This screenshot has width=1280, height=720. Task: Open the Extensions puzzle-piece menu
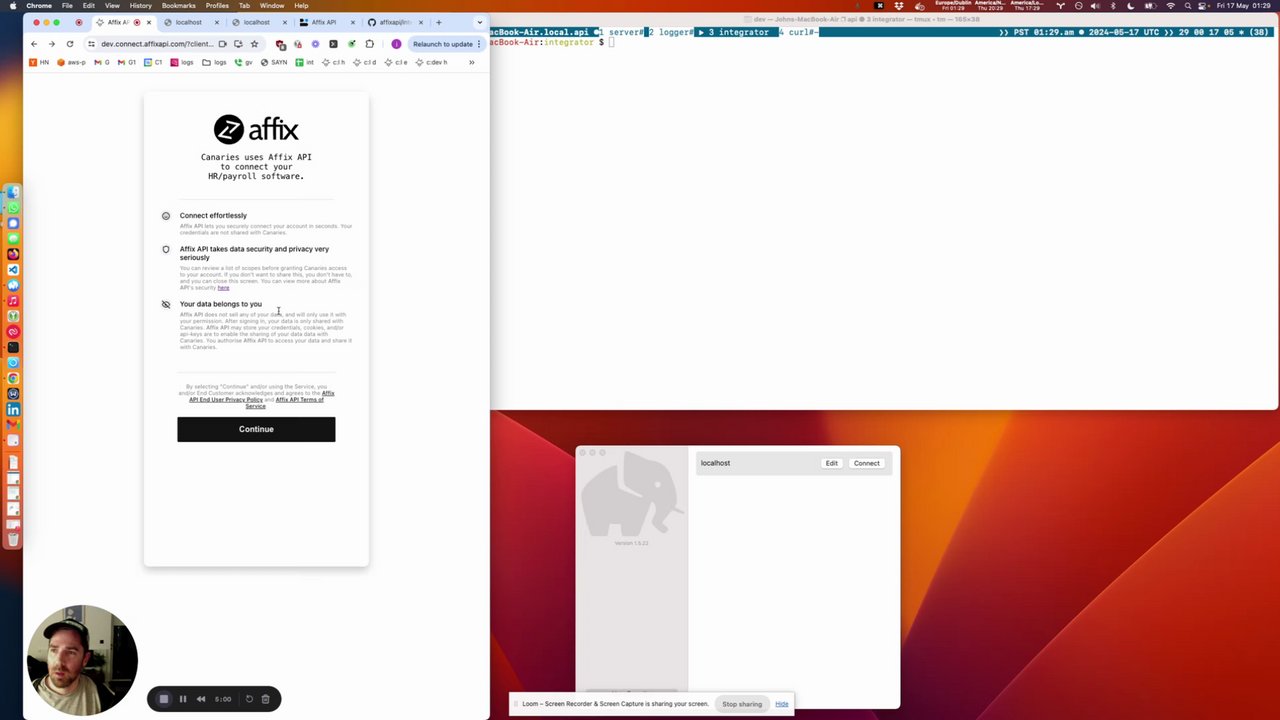[x=369, y=44]
